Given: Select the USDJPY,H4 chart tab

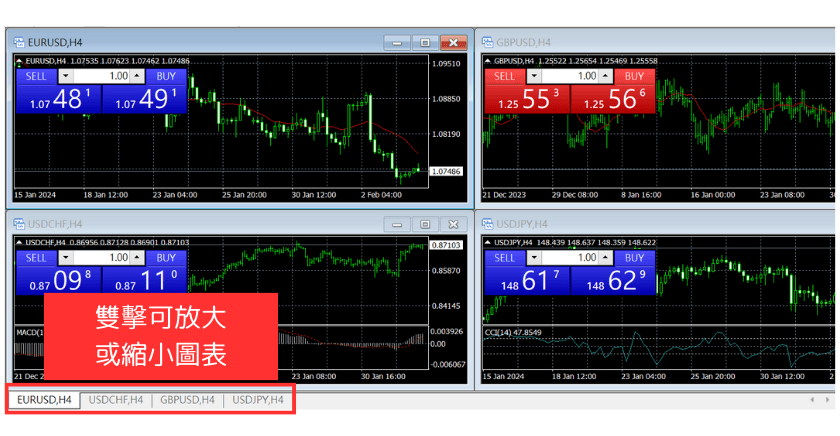Looking at the screenshot, I should tap(258, 400).
